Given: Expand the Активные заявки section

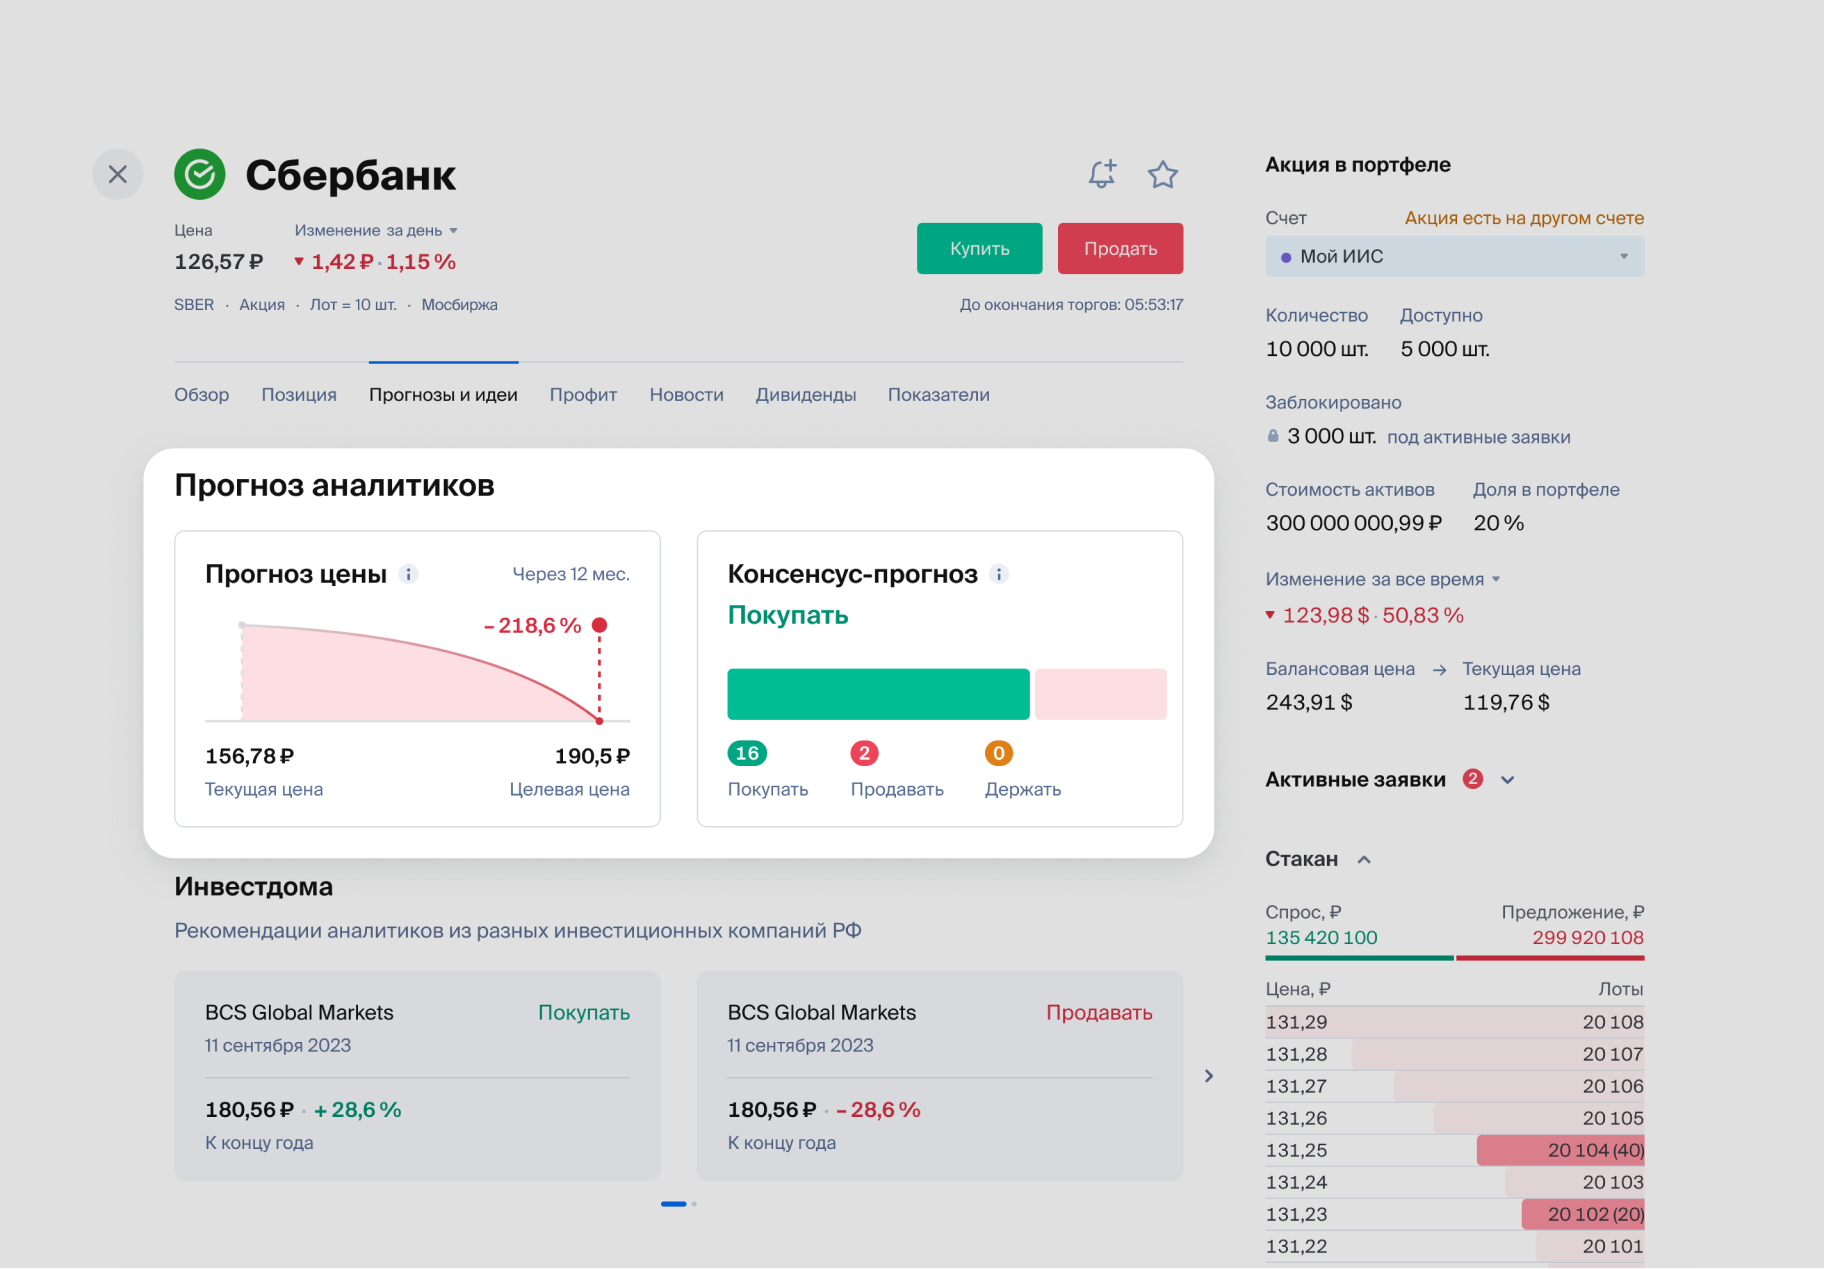Looking at the screenshot, I should tap(1508, 780).
